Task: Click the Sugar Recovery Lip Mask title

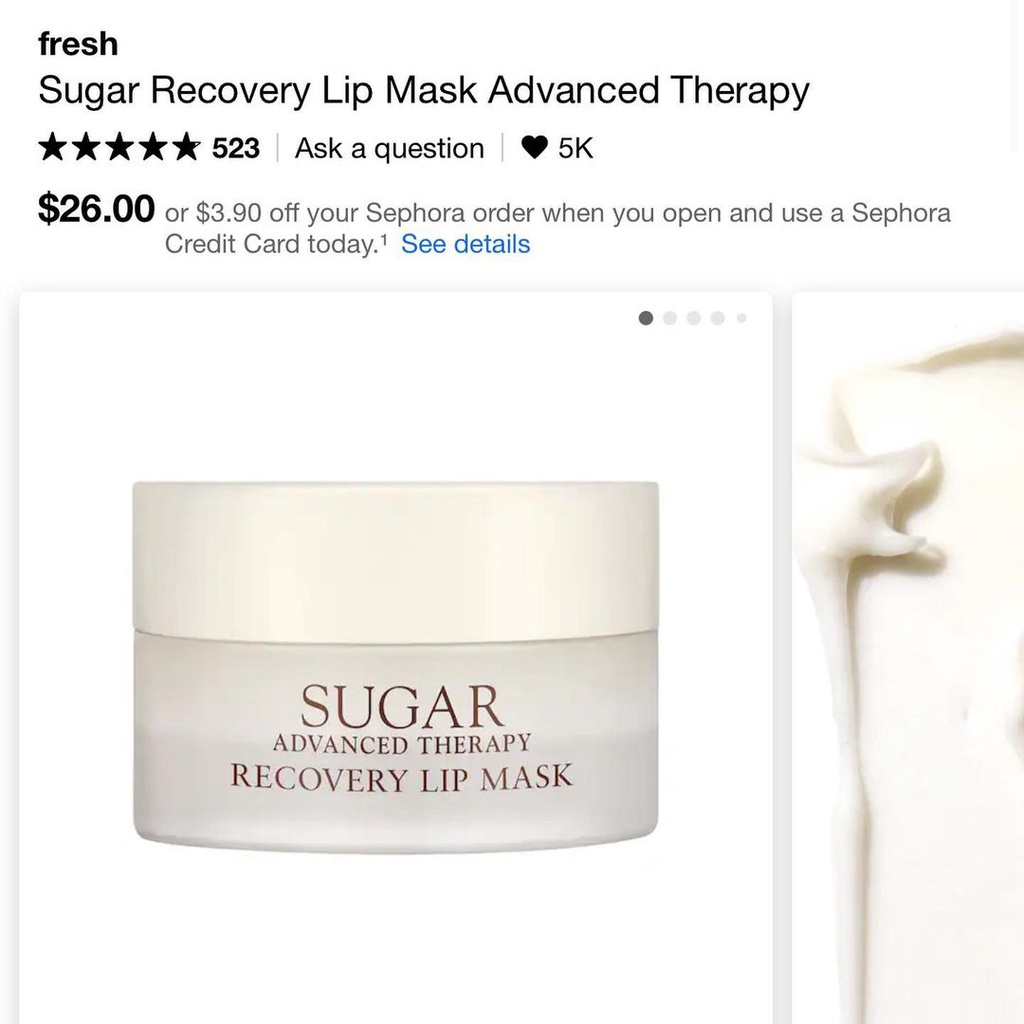Action: pyautogui.click(x=424, y=90)
